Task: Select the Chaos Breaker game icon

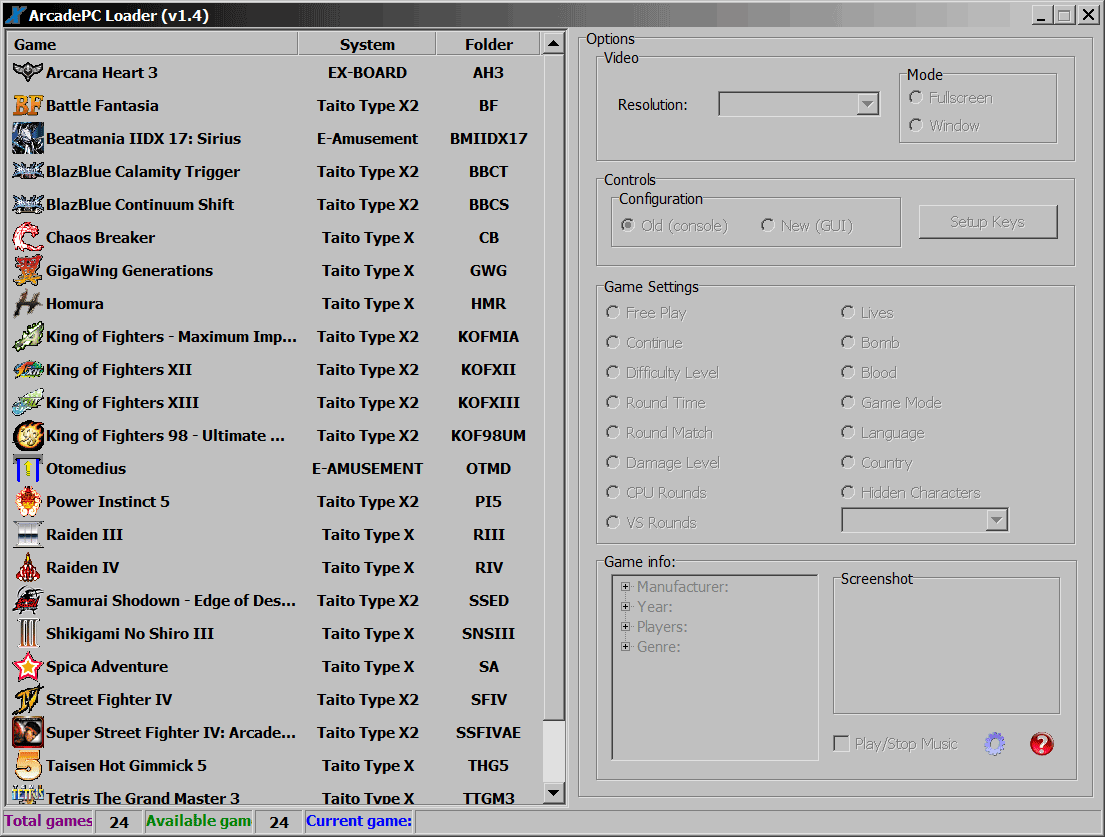Action: (27, 238)
